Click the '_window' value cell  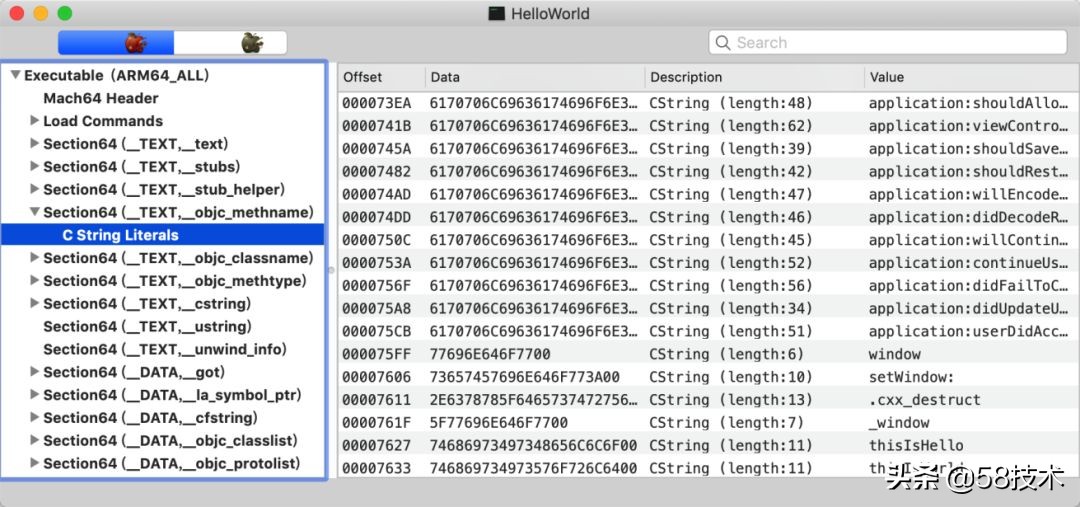(x=899, y=422)
